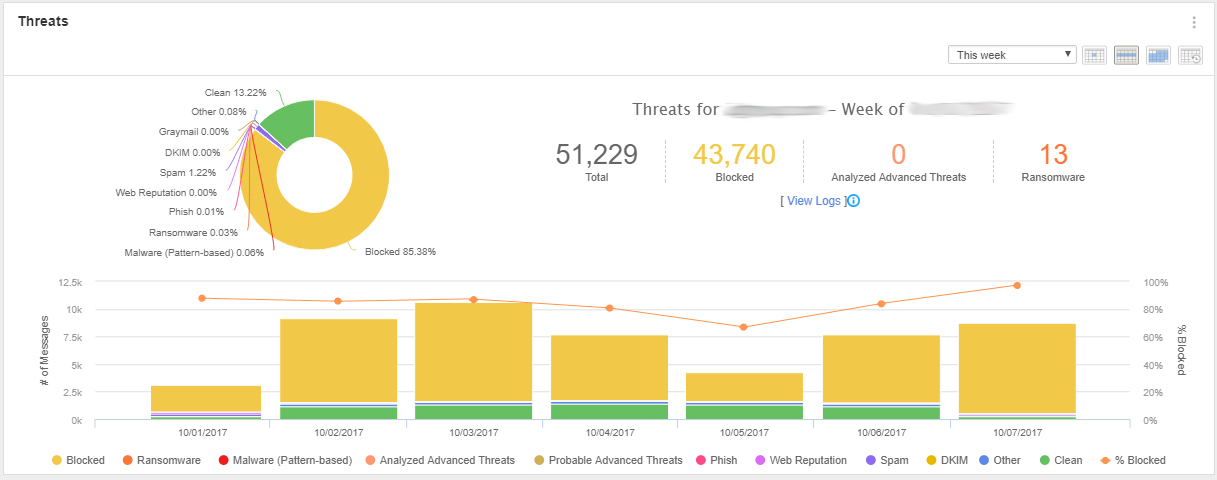Open the View Logs link
1217x480 pixels.
click(813, 200)
